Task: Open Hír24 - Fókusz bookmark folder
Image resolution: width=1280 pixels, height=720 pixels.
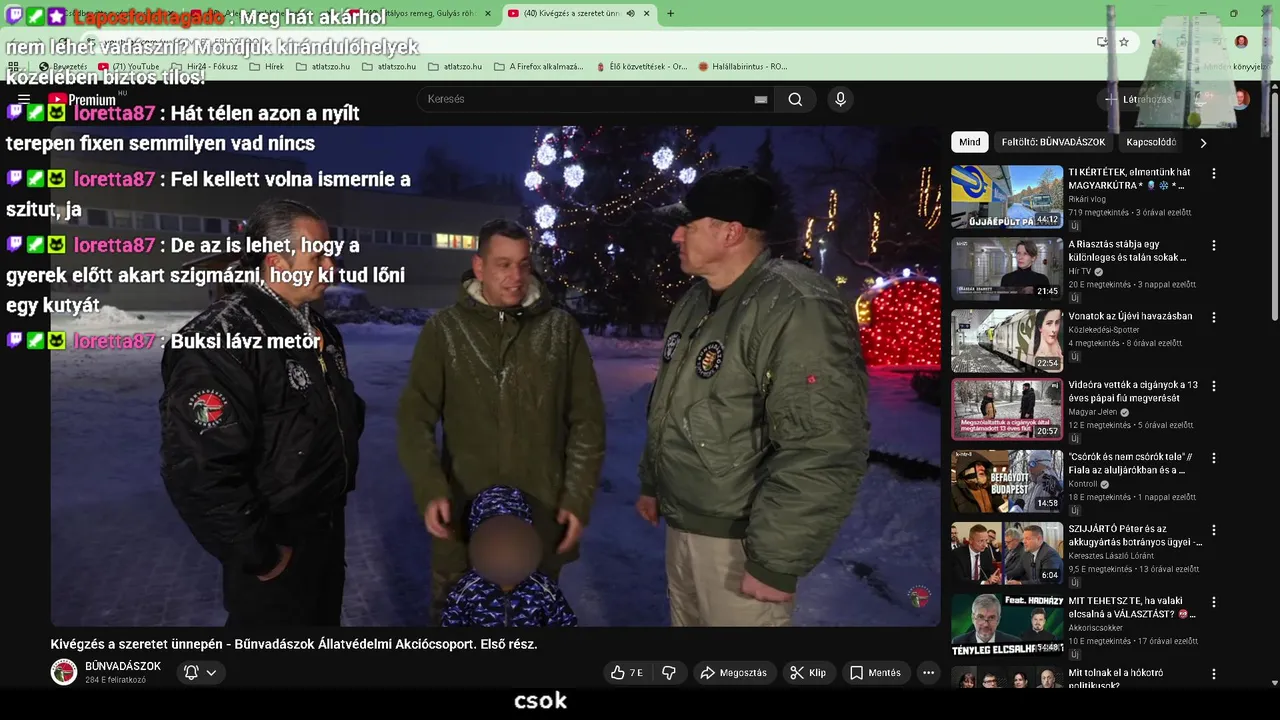Action: (204, 67)
